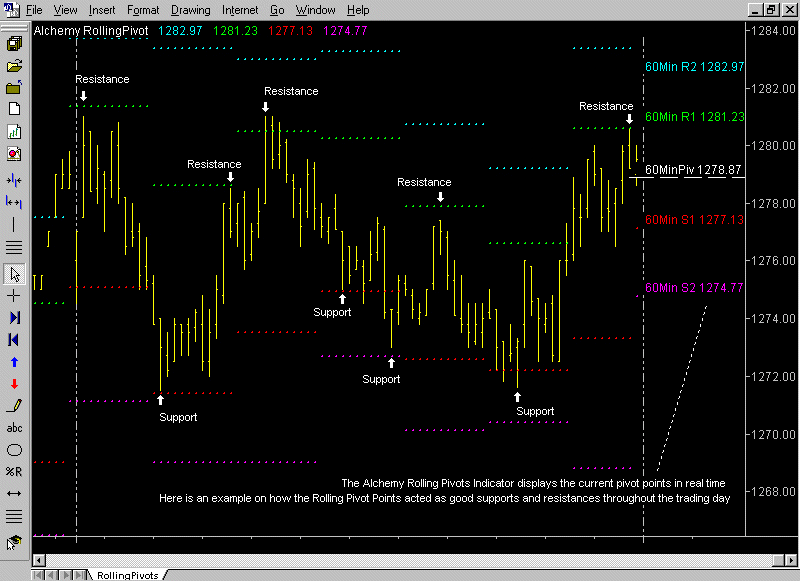Click the lower horizontal lines icon

tap(14, 516)
